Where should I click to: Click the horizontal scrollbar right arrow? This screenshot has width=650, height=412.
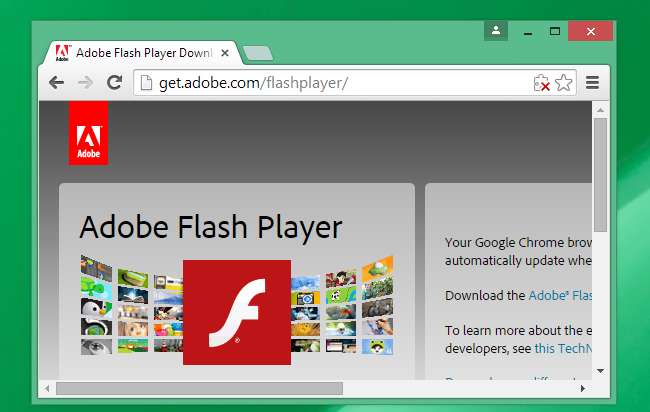tap(582, 388)
